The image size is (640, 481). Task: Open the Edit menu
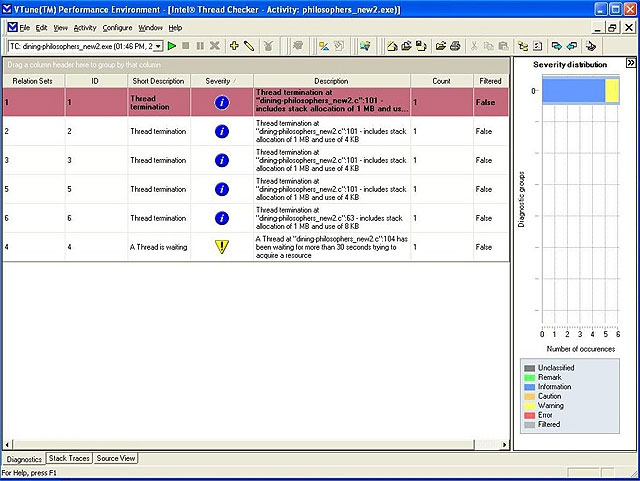pos(41,28)
